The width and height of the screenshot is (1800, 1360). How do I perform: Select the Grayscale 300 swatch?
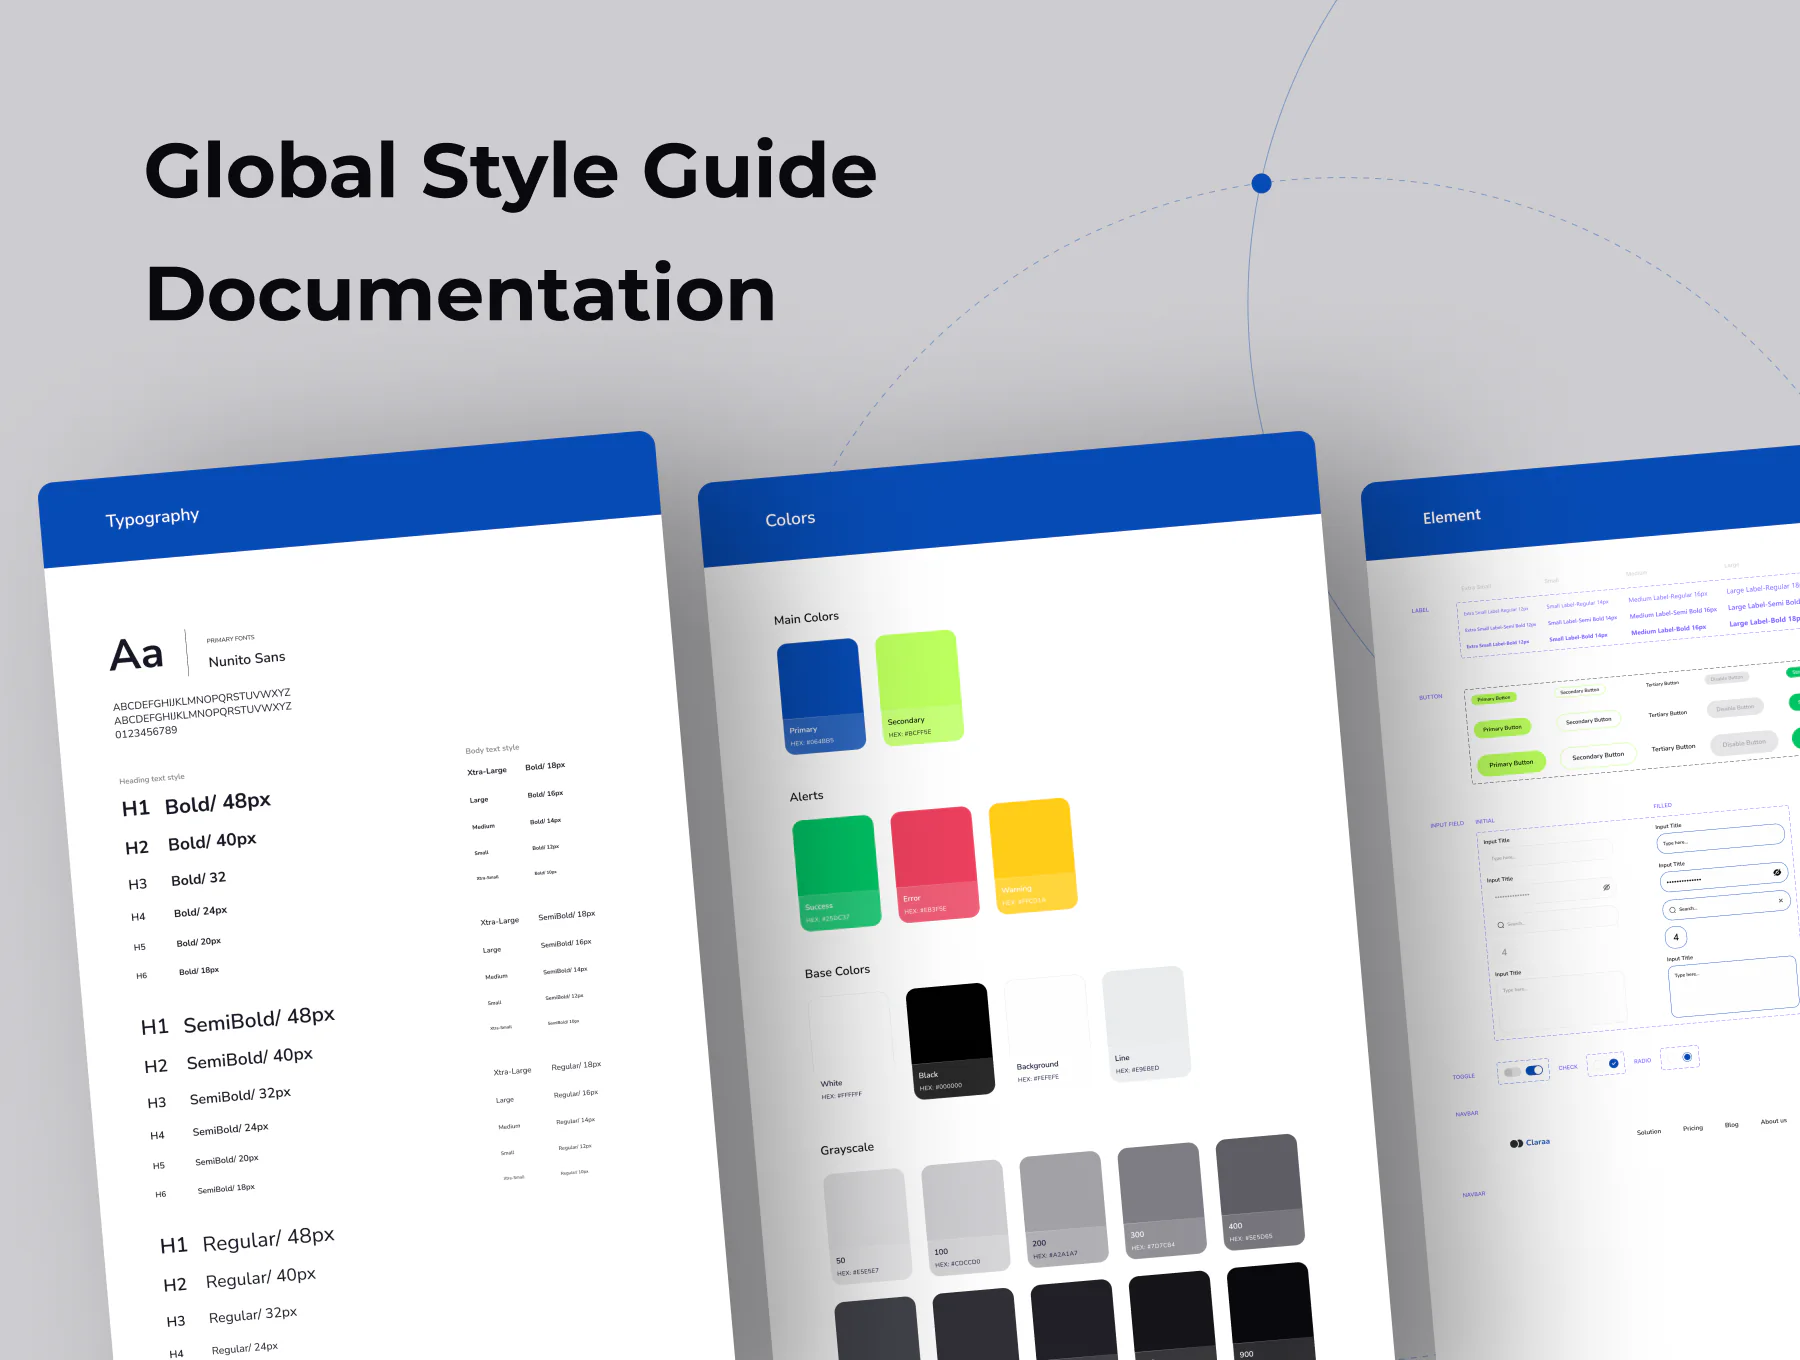click(x=1162, y=1200)
